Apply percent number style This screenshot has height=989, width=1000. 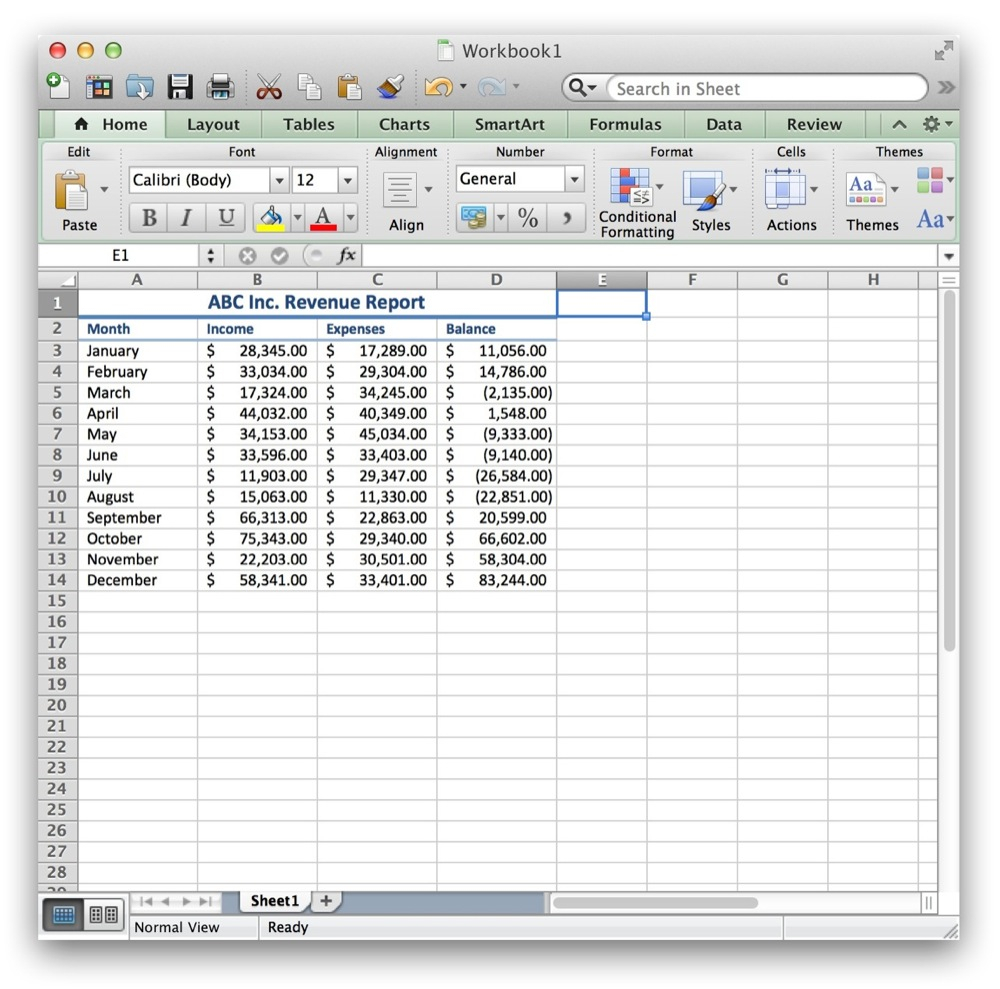click(528, 217)
